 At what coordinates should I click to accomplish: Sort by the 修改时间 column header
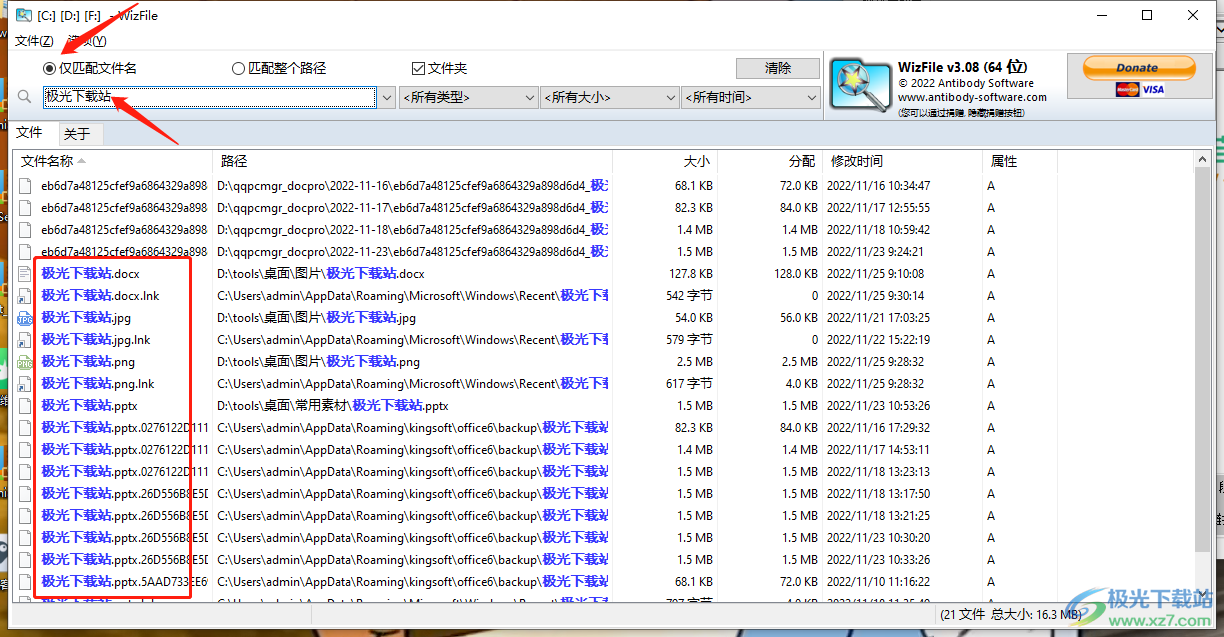pyautogui.click(x=903, y=161)
